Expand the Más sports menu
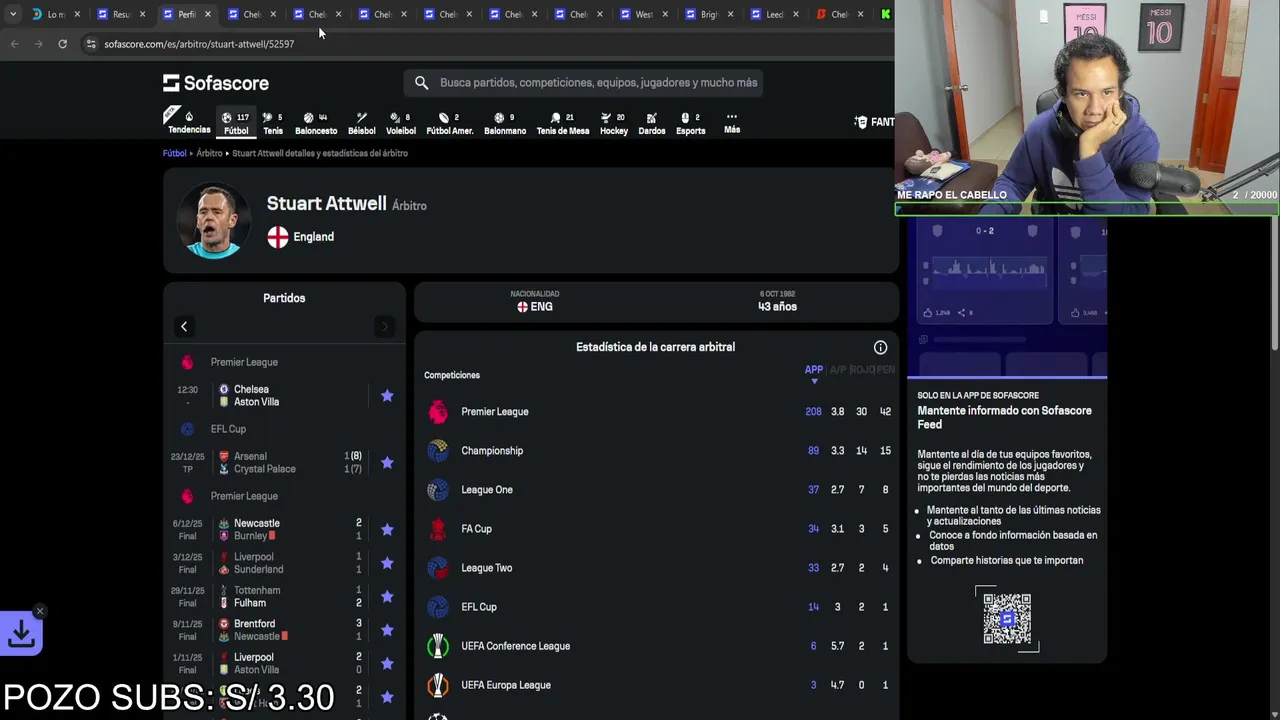1280x720 pixels. pyautogui.click(x=732, y=122)
